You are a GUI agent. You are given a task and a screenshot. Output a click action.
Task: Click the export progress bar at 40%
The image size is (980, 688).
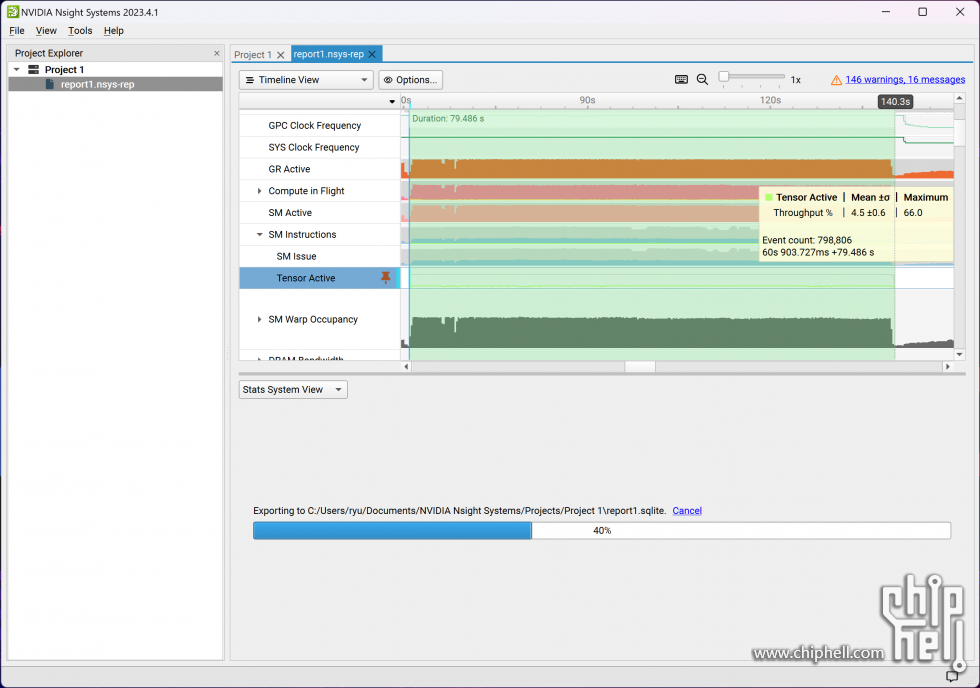602,531
